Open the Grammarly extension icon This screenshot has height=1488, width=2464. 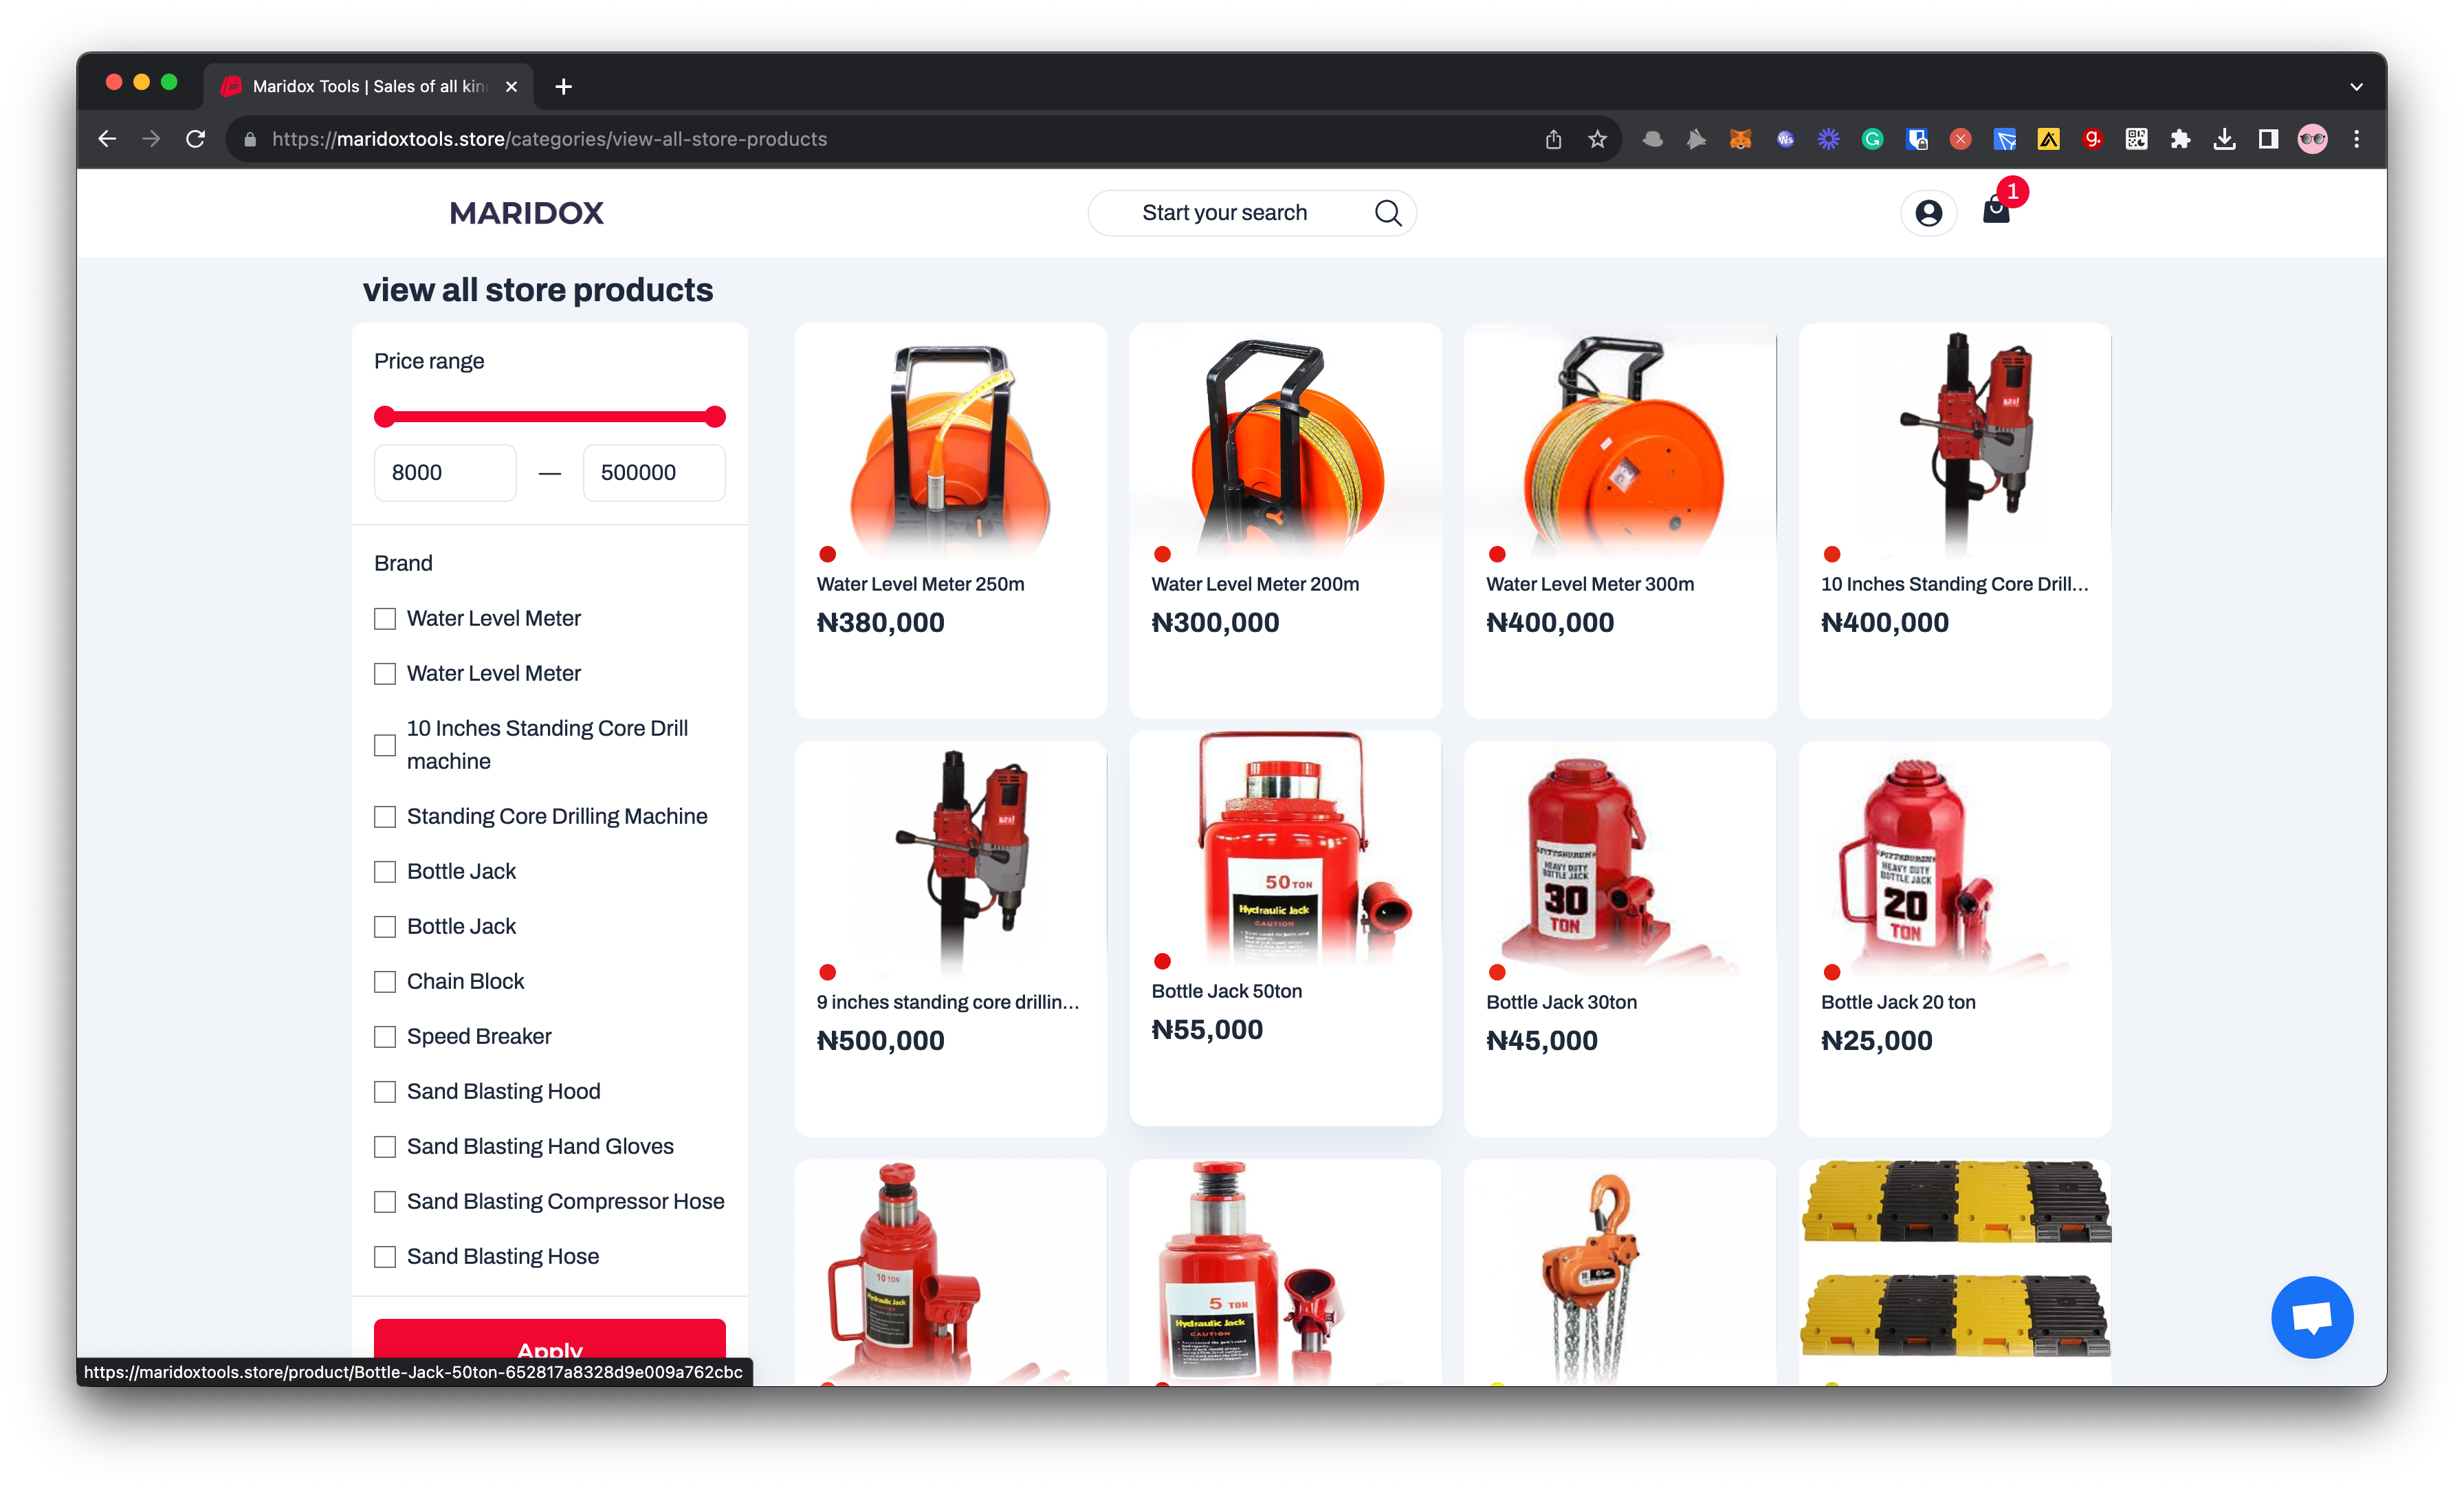click(x=1872, y=139)
